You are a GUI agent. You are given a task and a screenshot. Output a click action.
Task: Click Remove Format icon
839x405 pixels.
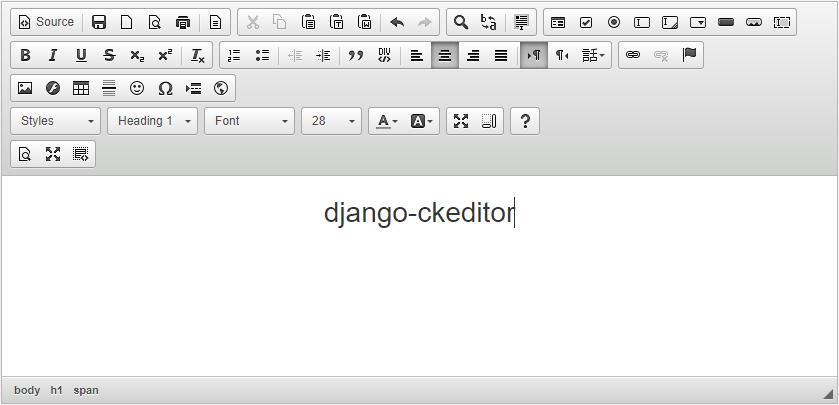click(x=197, y=55)
